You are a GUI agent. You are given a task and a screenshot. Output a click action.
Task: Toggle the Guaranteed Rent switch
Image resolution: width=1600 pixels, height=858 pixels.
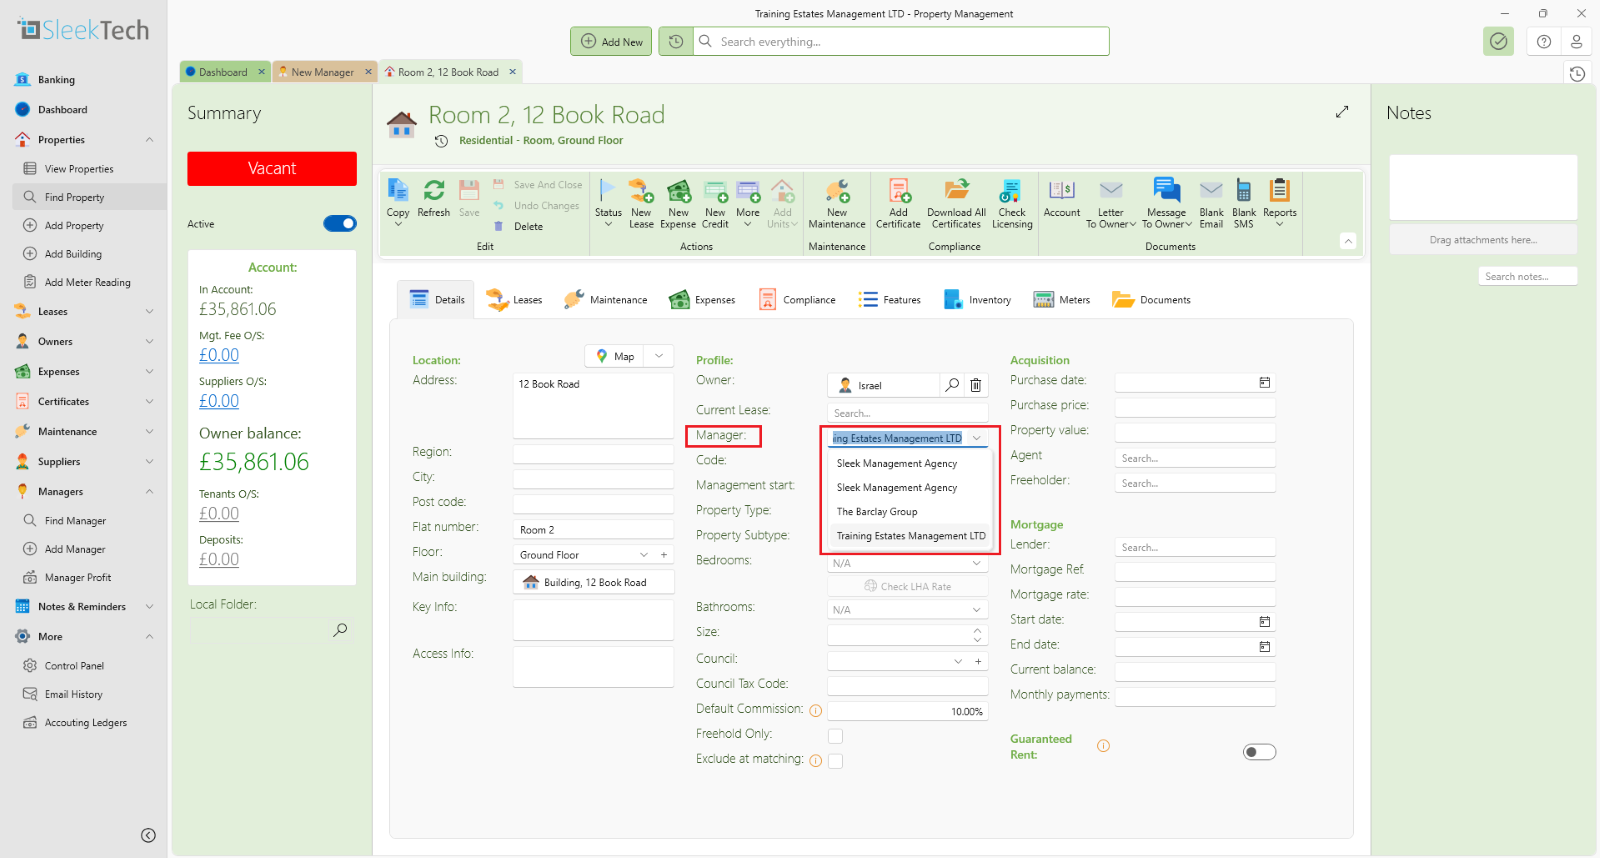[x=1259, y=752]
